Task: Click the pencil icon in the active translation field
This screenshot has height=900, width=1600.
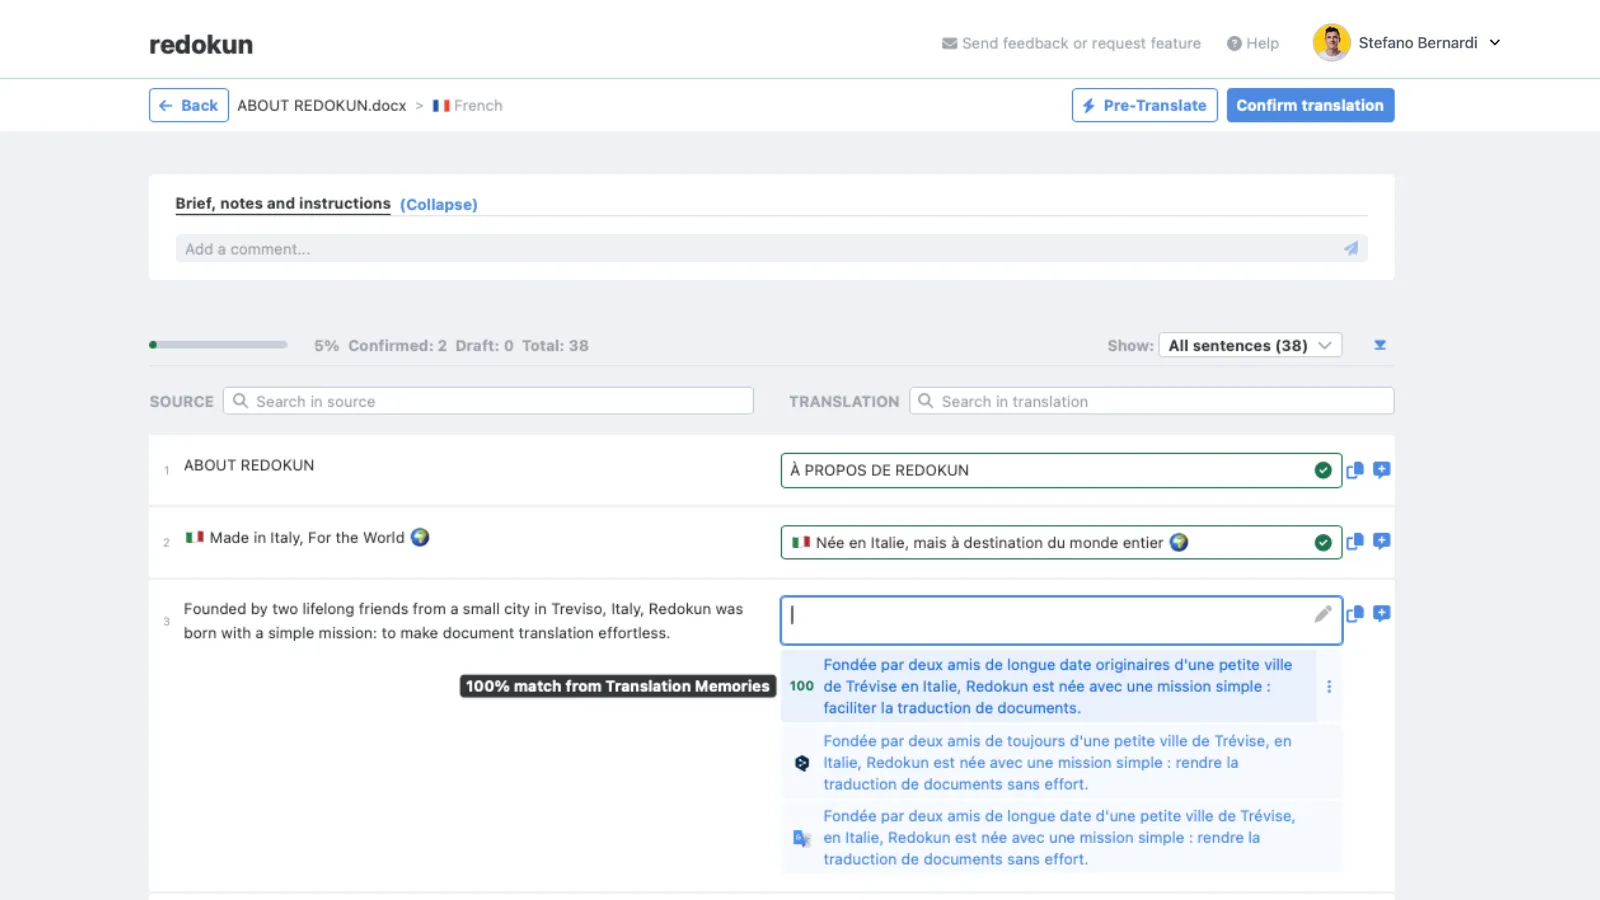Action: pyautogui.click(x=1322, y=614)
